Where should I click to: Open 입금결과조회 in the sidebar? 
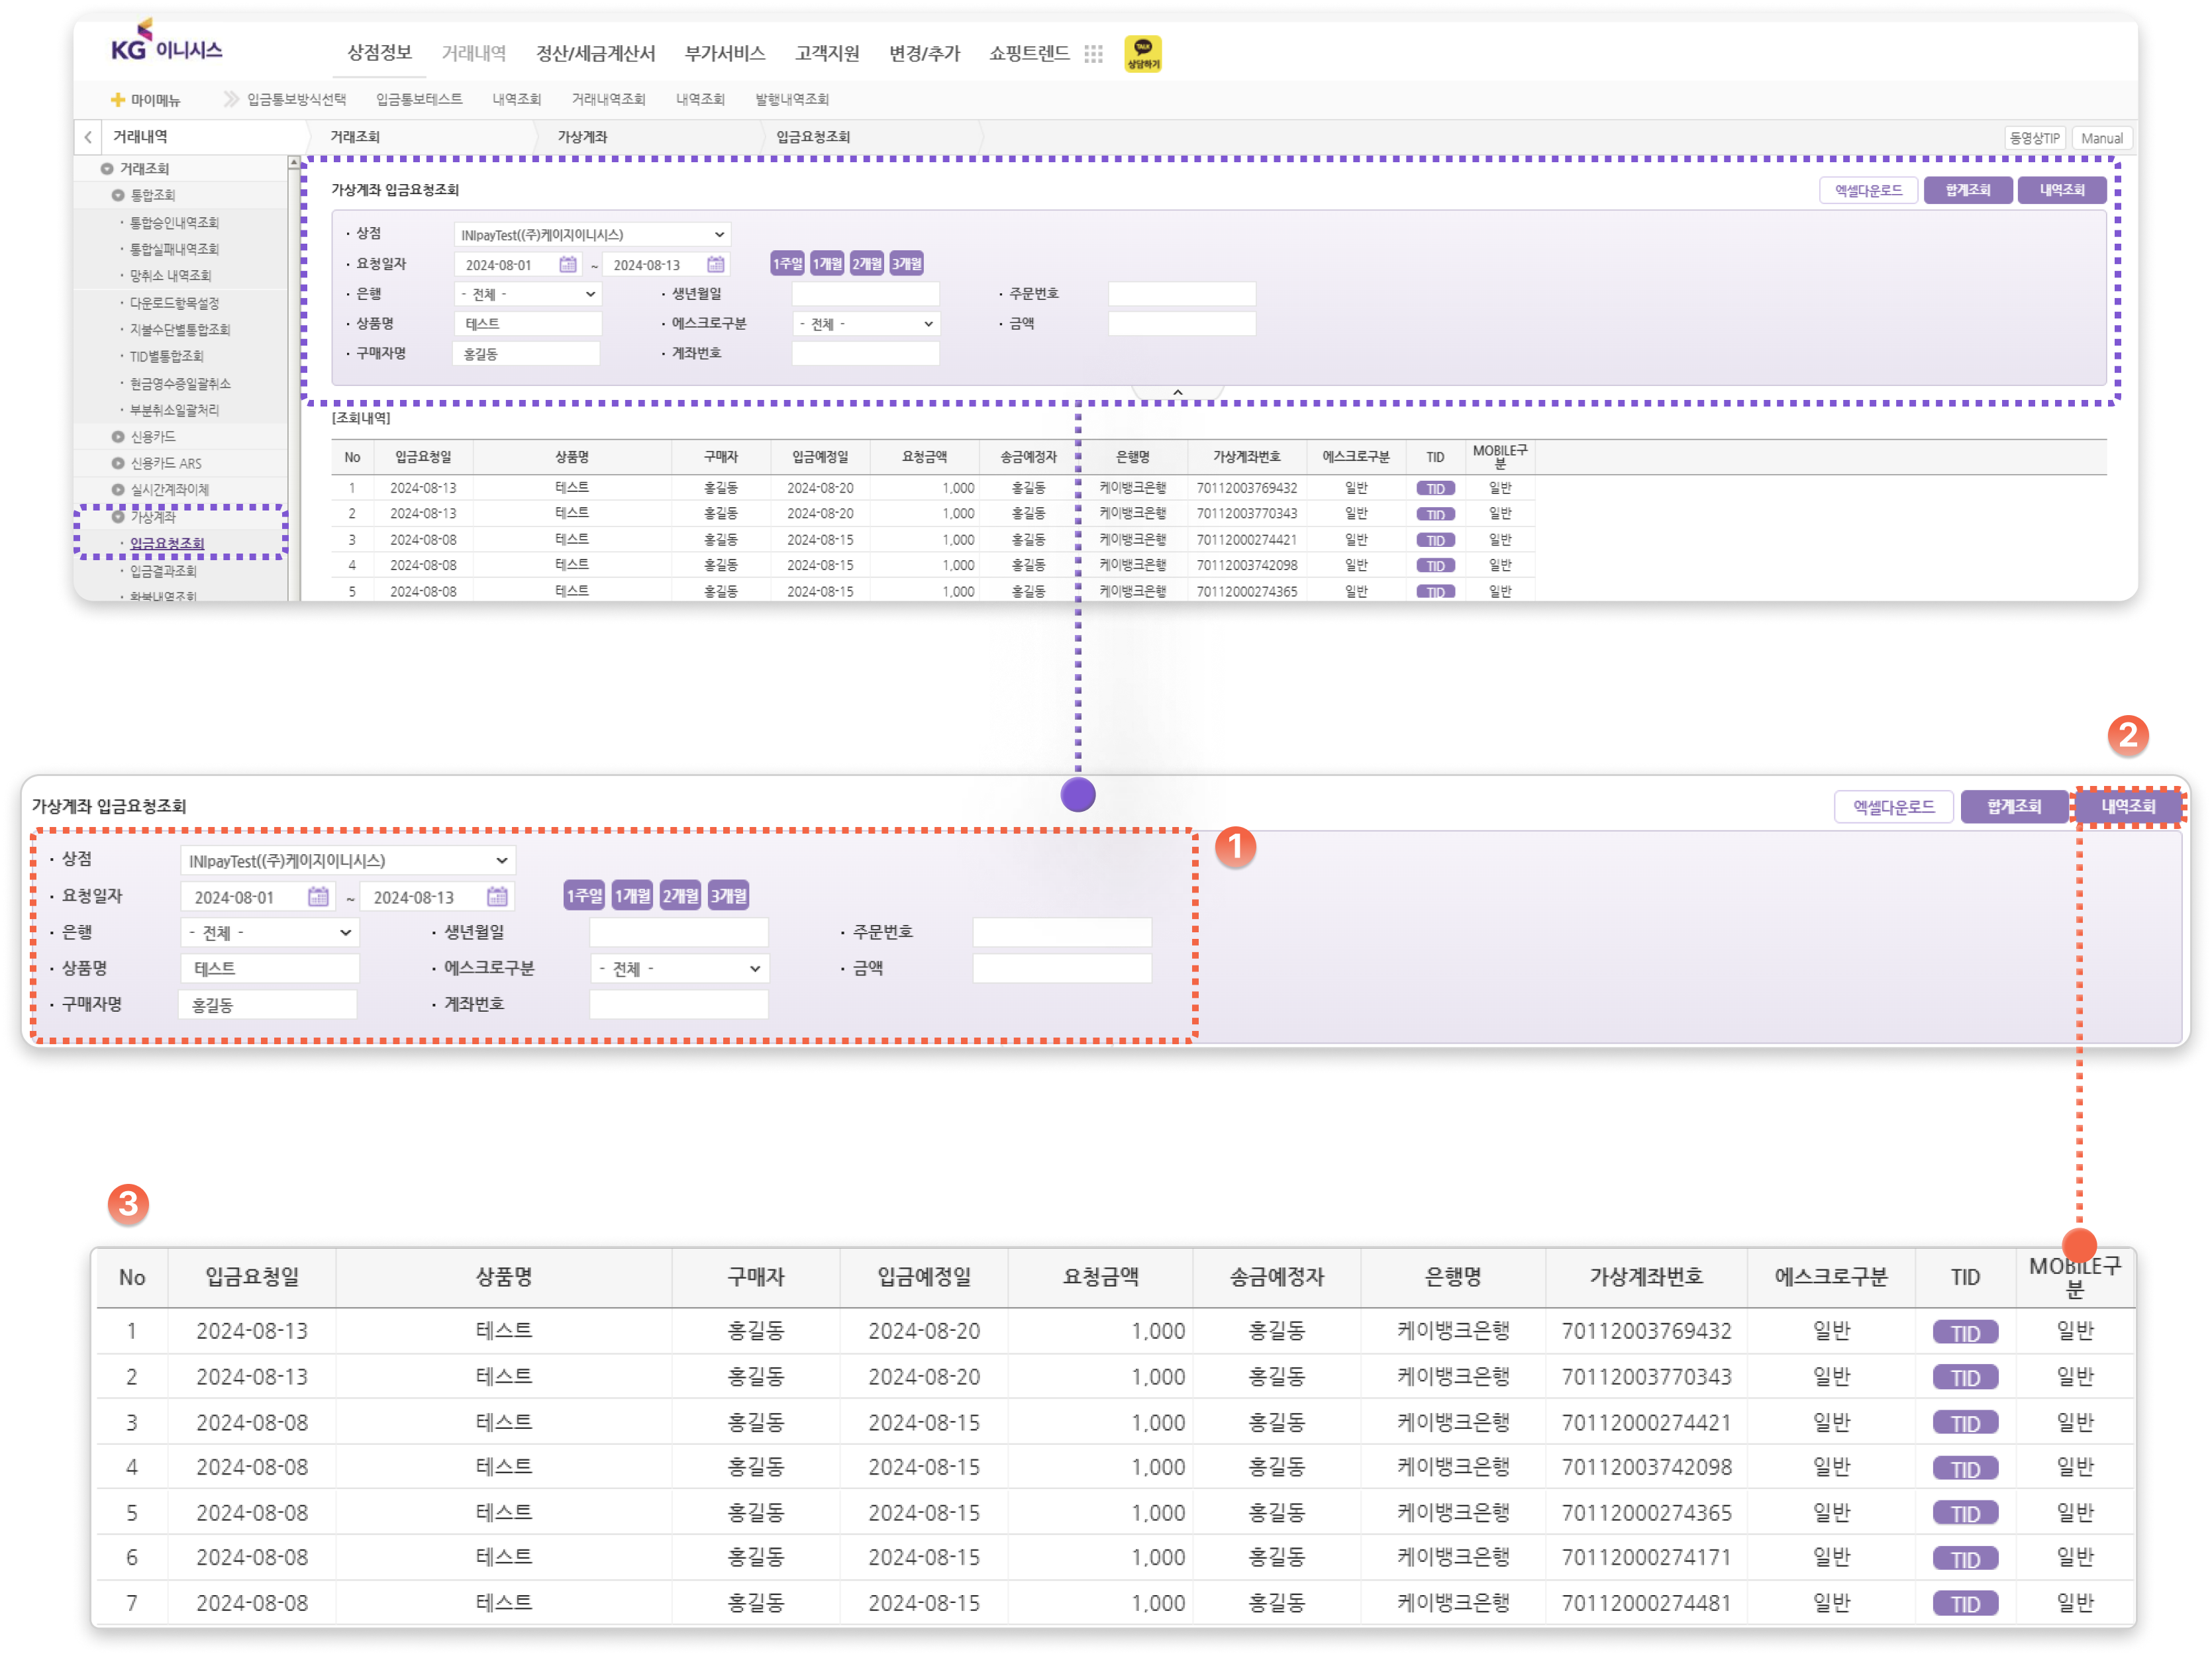coord(163,571)
